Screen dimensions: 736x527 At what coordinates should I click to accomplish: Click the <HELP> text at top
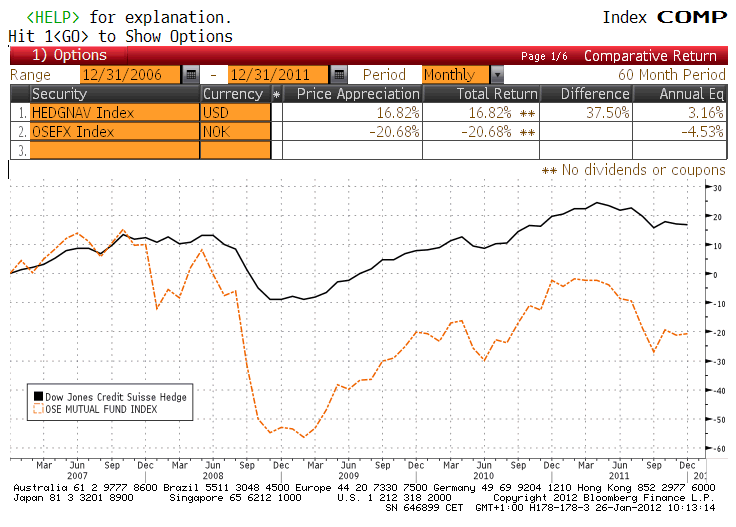(x=53, y=17)
